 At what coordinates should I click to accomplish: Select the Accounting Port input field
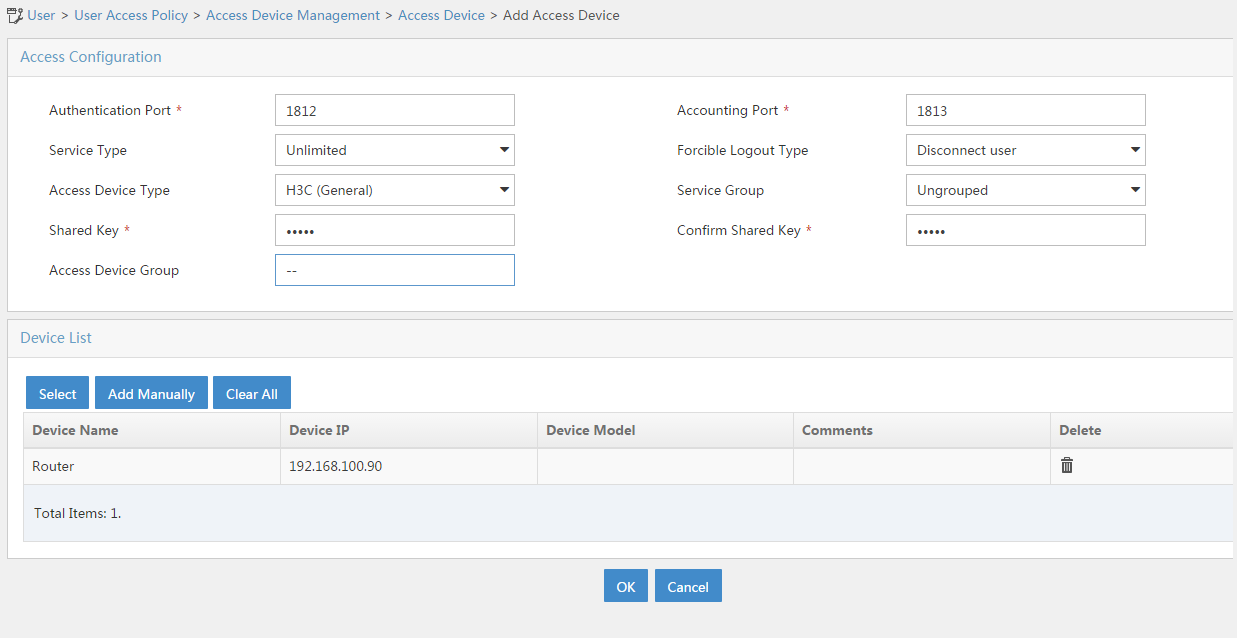(x=1025, y=109)
